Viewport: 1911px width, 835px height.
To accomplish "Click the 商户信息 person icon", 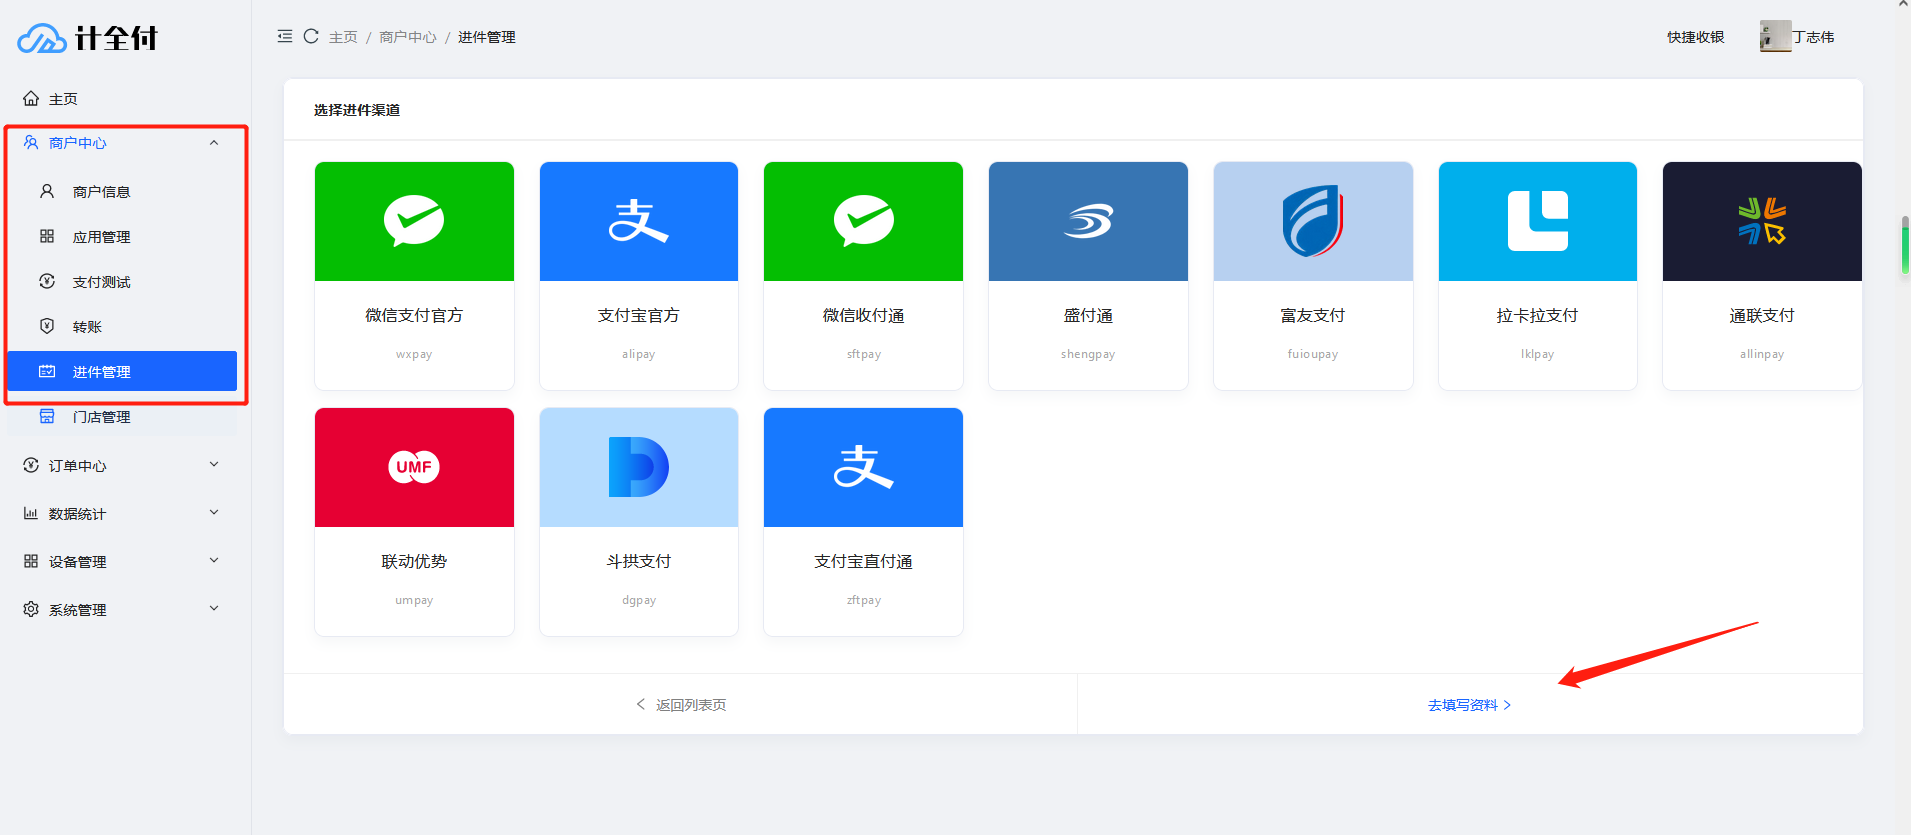I will pos(47,191).
